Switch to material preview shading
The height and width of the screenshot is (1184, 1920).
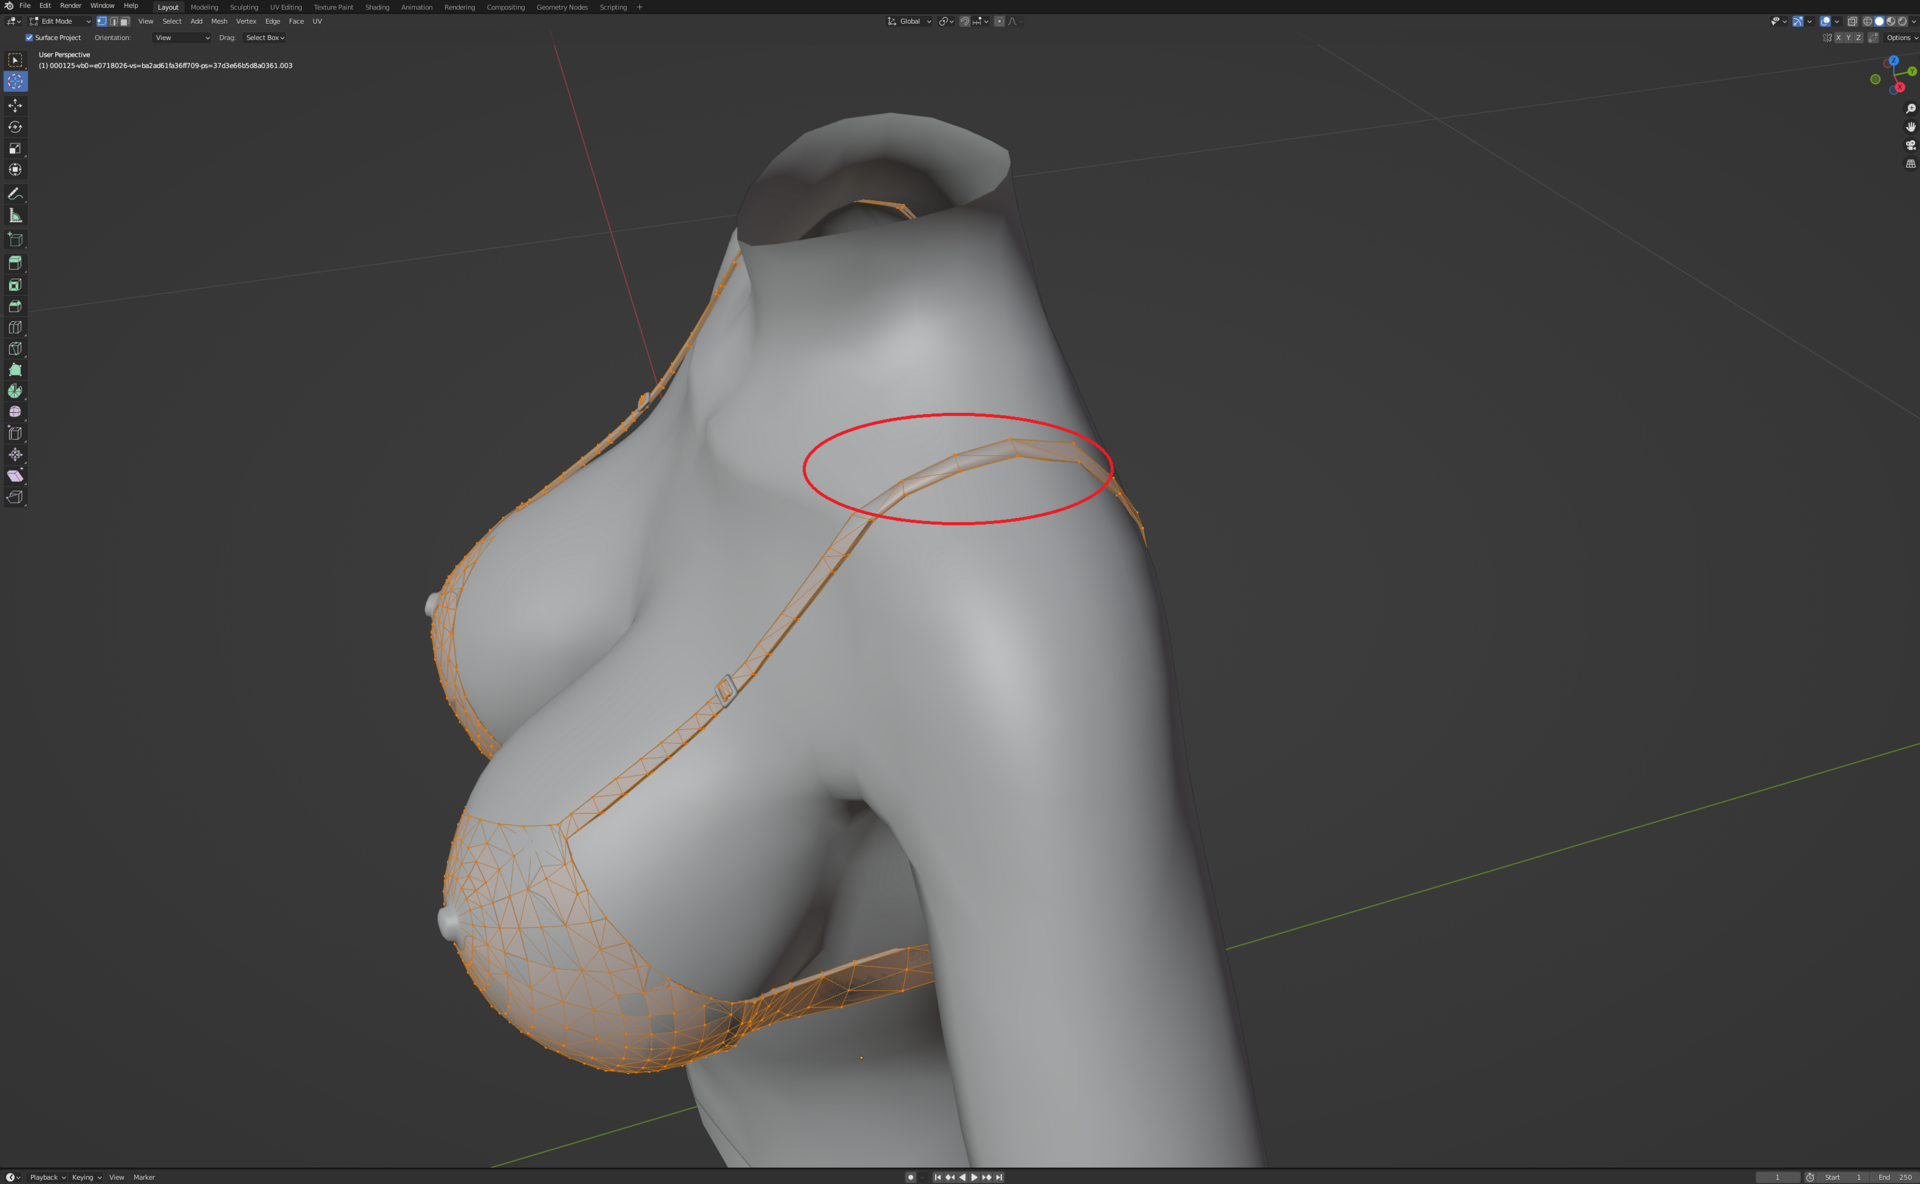(x=1890, y=21)
